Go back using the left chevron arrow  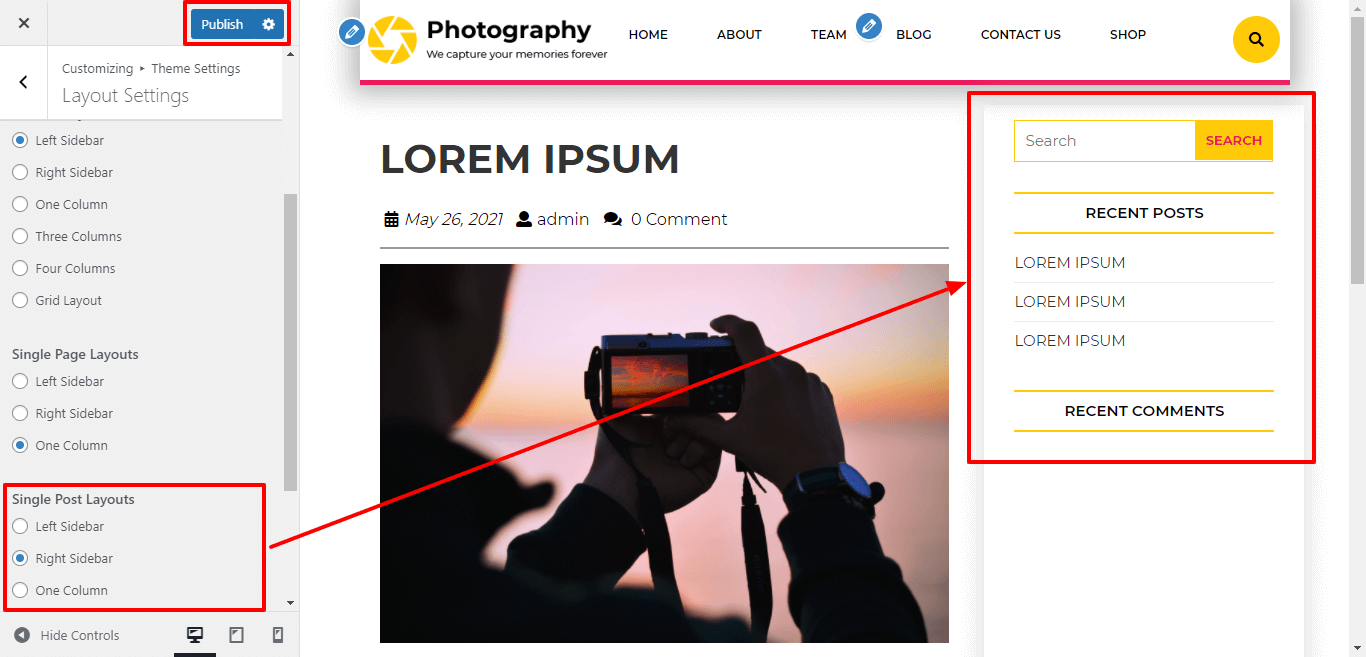[x=24, y=82]
